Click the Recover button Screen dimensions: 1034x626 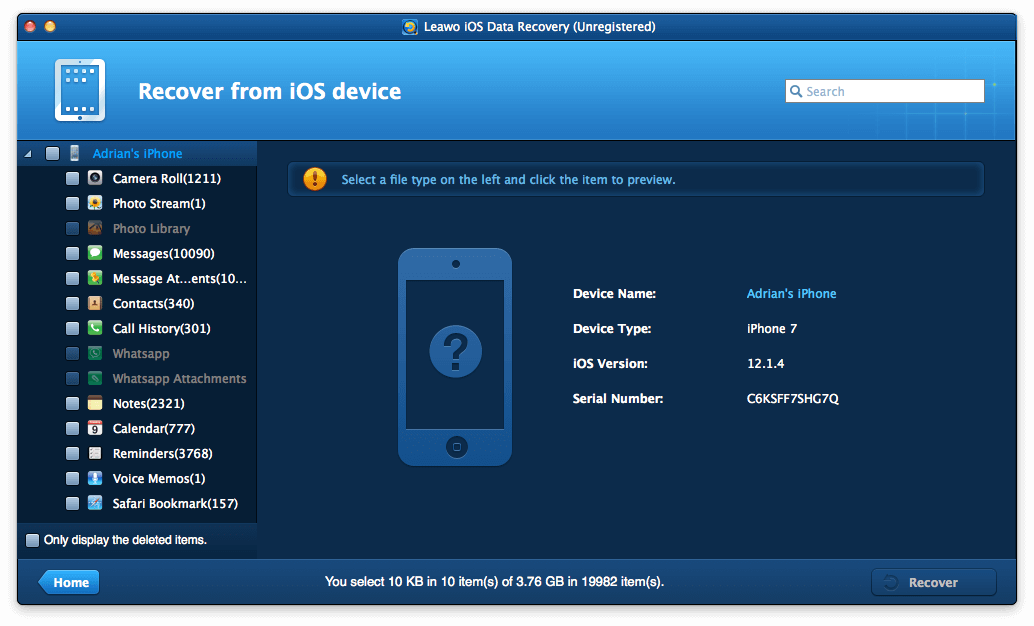pyautogui.click(x=934, y=582)
